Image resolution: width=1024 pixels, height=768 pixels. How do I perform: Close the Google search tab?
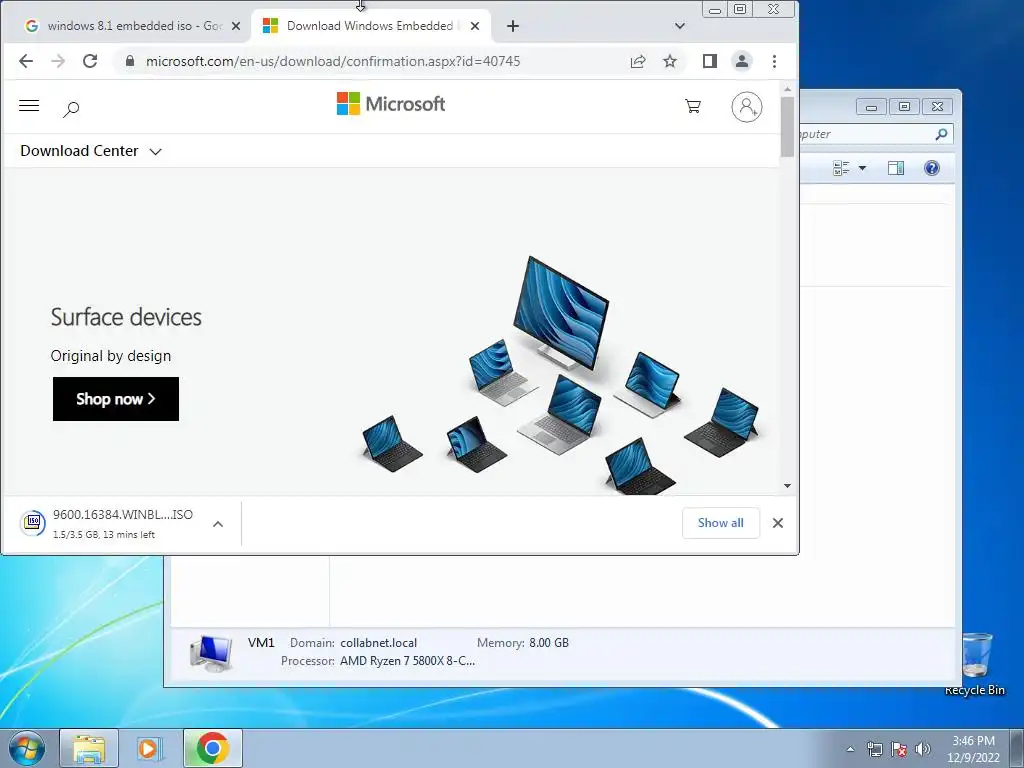(236, 26)
